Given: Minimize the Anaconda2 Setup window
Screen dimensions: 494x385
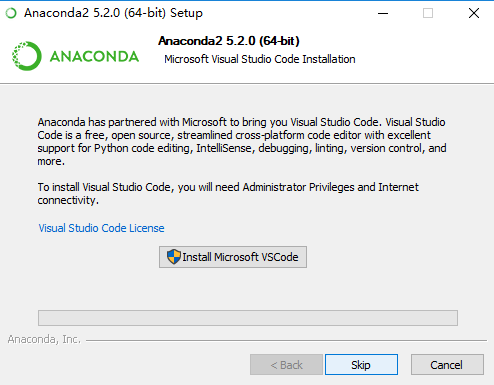Looking at the screenshot, I should pyautogui.click(x=383, y=13).
